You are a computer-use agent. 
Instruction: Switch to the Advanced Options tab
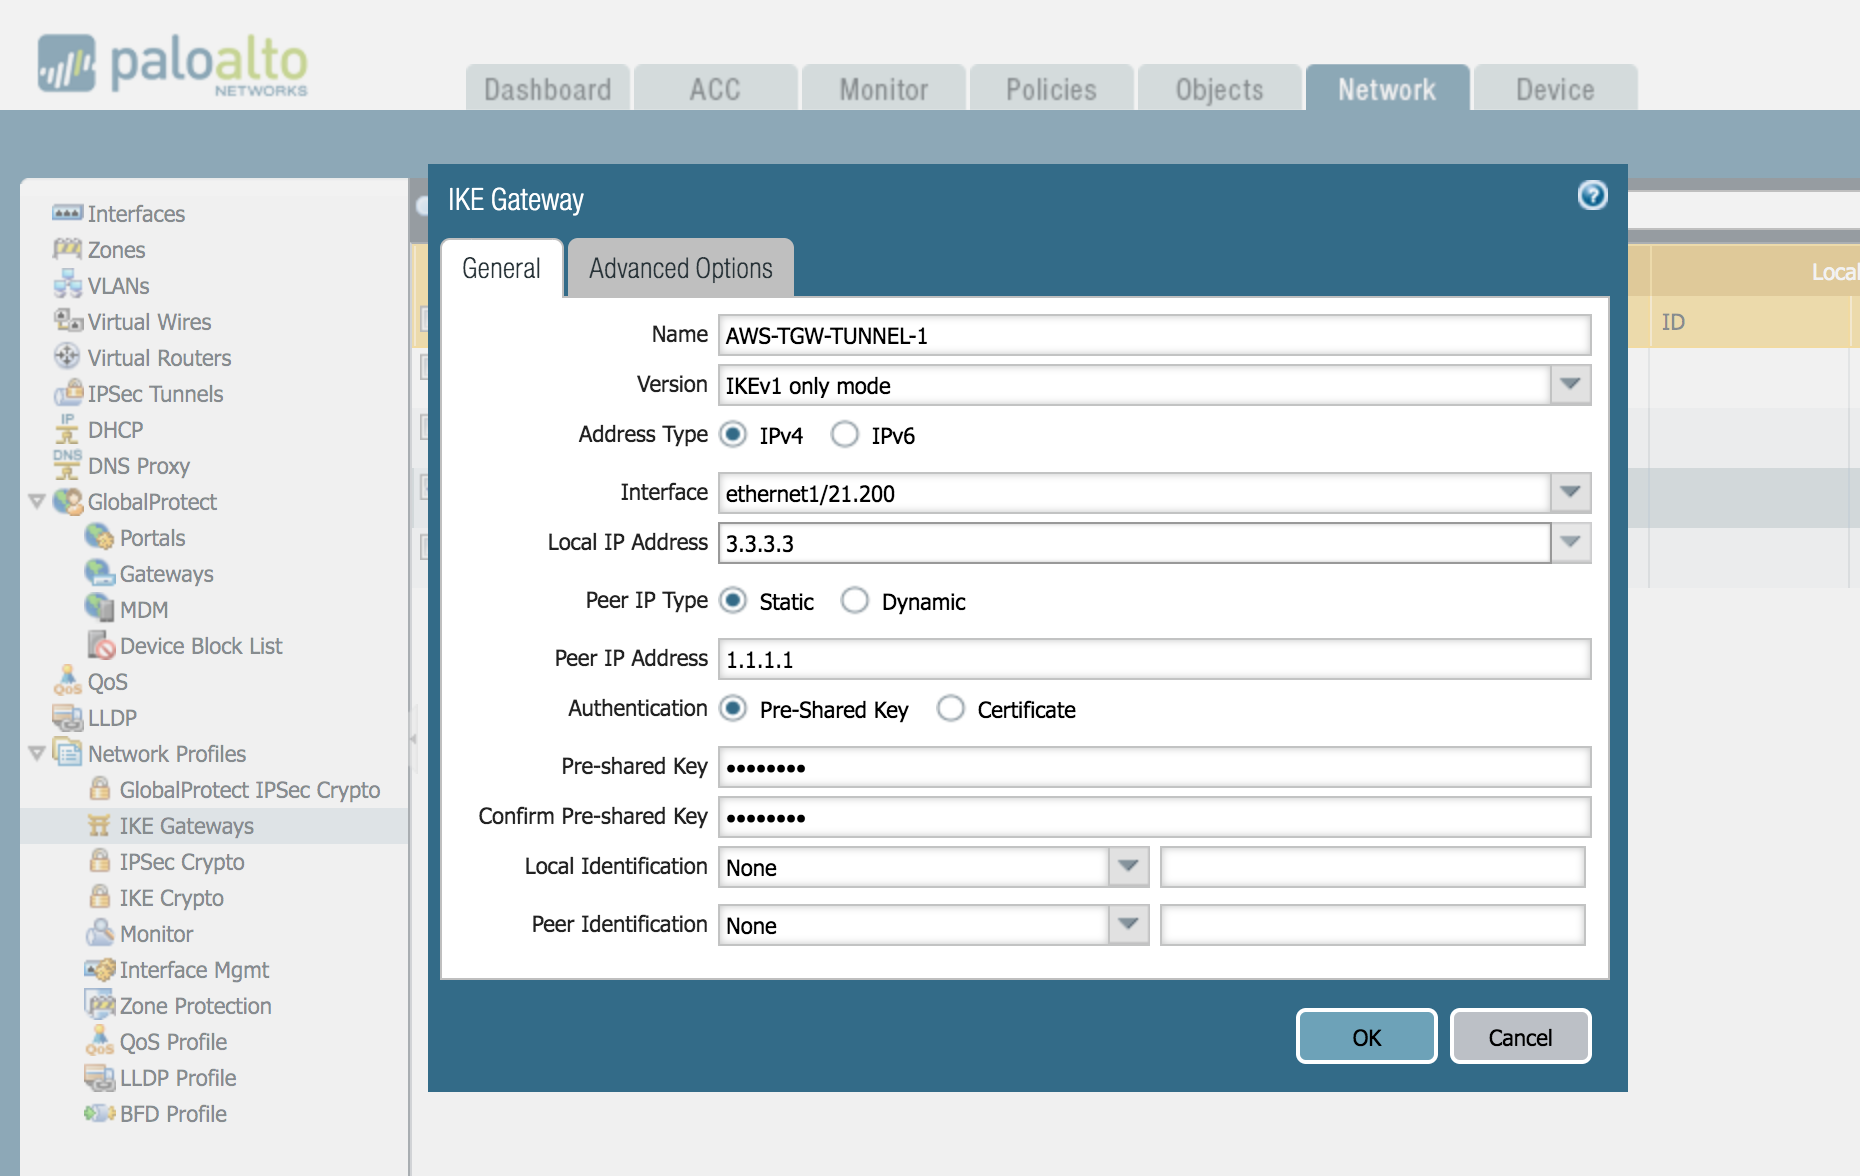pyautogui.click(x=681, y=268)
